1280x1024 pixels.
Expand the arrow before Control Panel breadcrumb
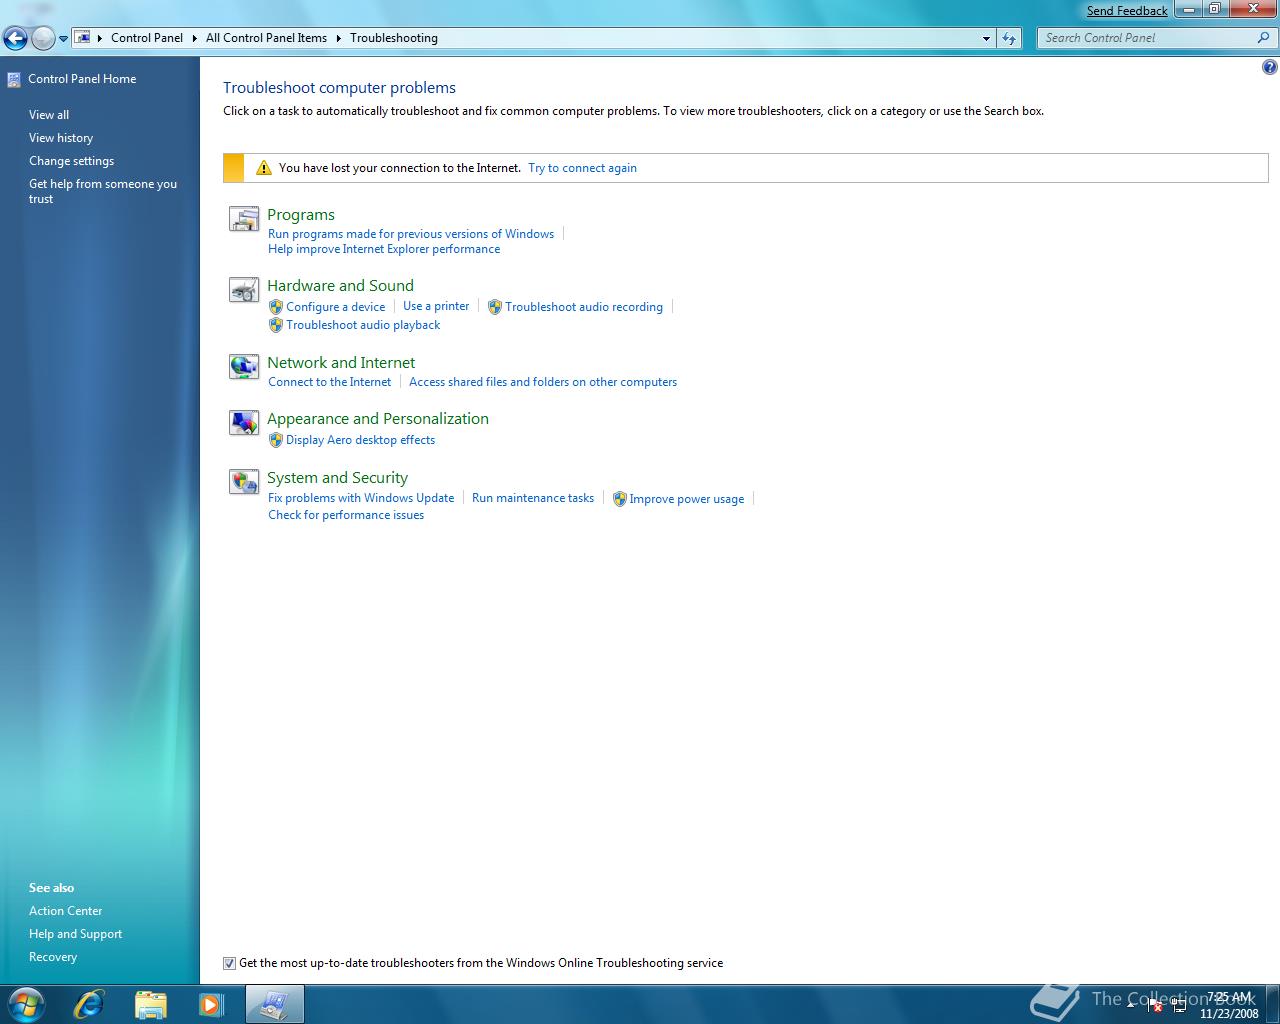100,38
